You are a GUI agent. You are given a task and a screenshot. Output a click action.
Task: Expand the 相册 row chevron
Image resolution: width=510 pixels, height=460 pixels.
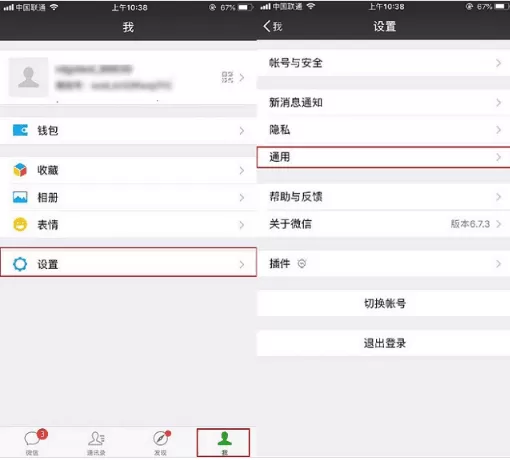pyautogui.click(x=242, y=197)
